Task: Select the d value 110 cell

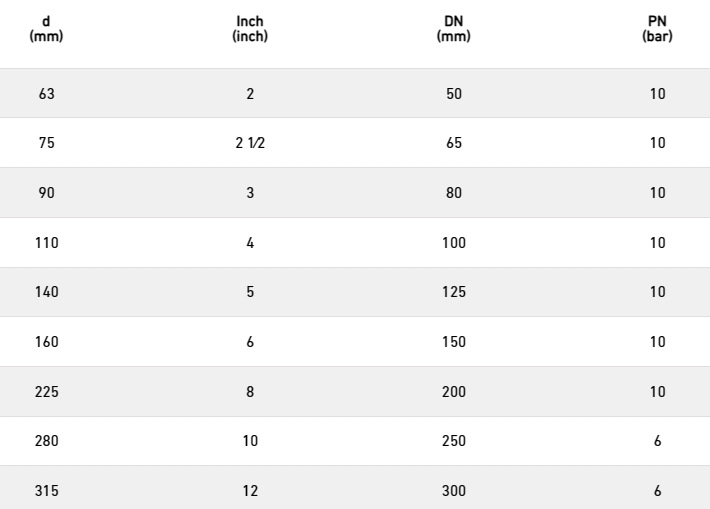Action: pyautogui.click(x=47, y=243)
